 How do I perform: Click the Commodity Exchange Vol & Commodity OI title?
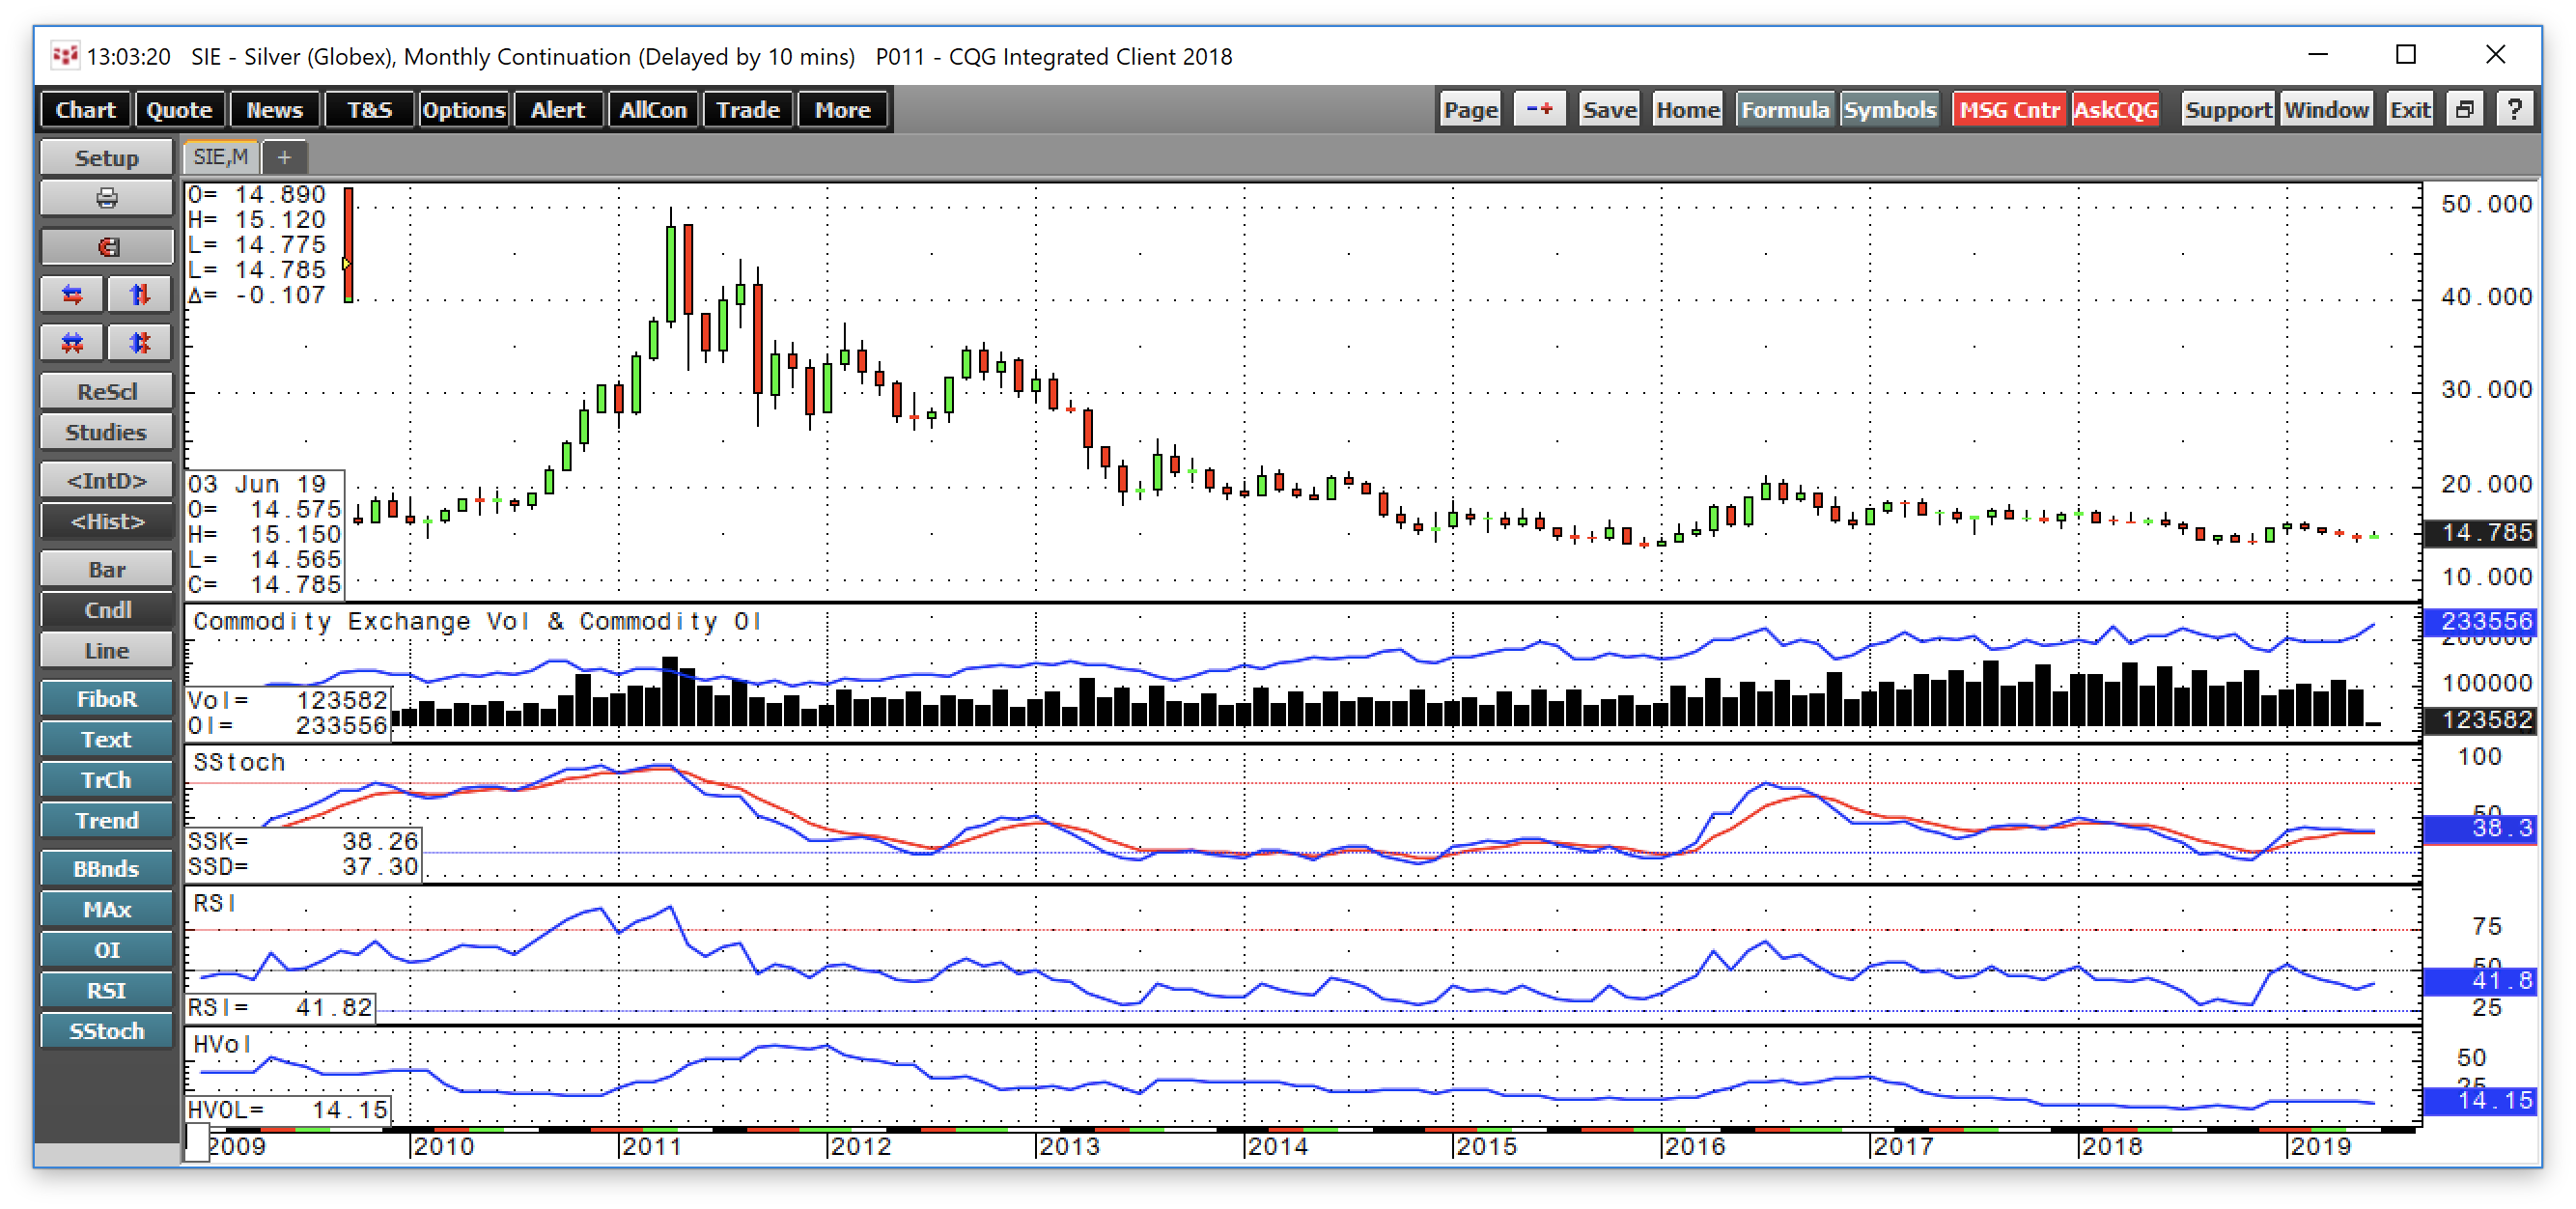(477, 622)
